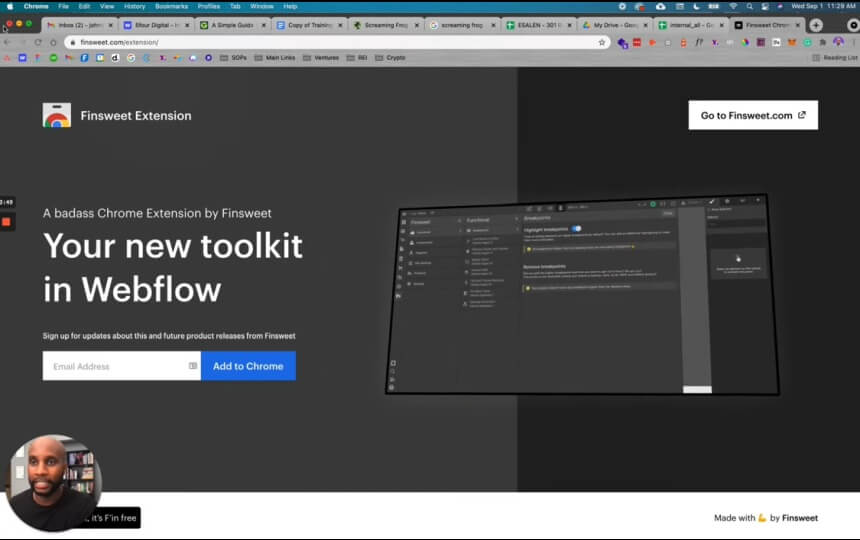Click the Finsweet link in footer
Image resolution: width=860 pixels, height=540 pixels.
coord(800,518)
